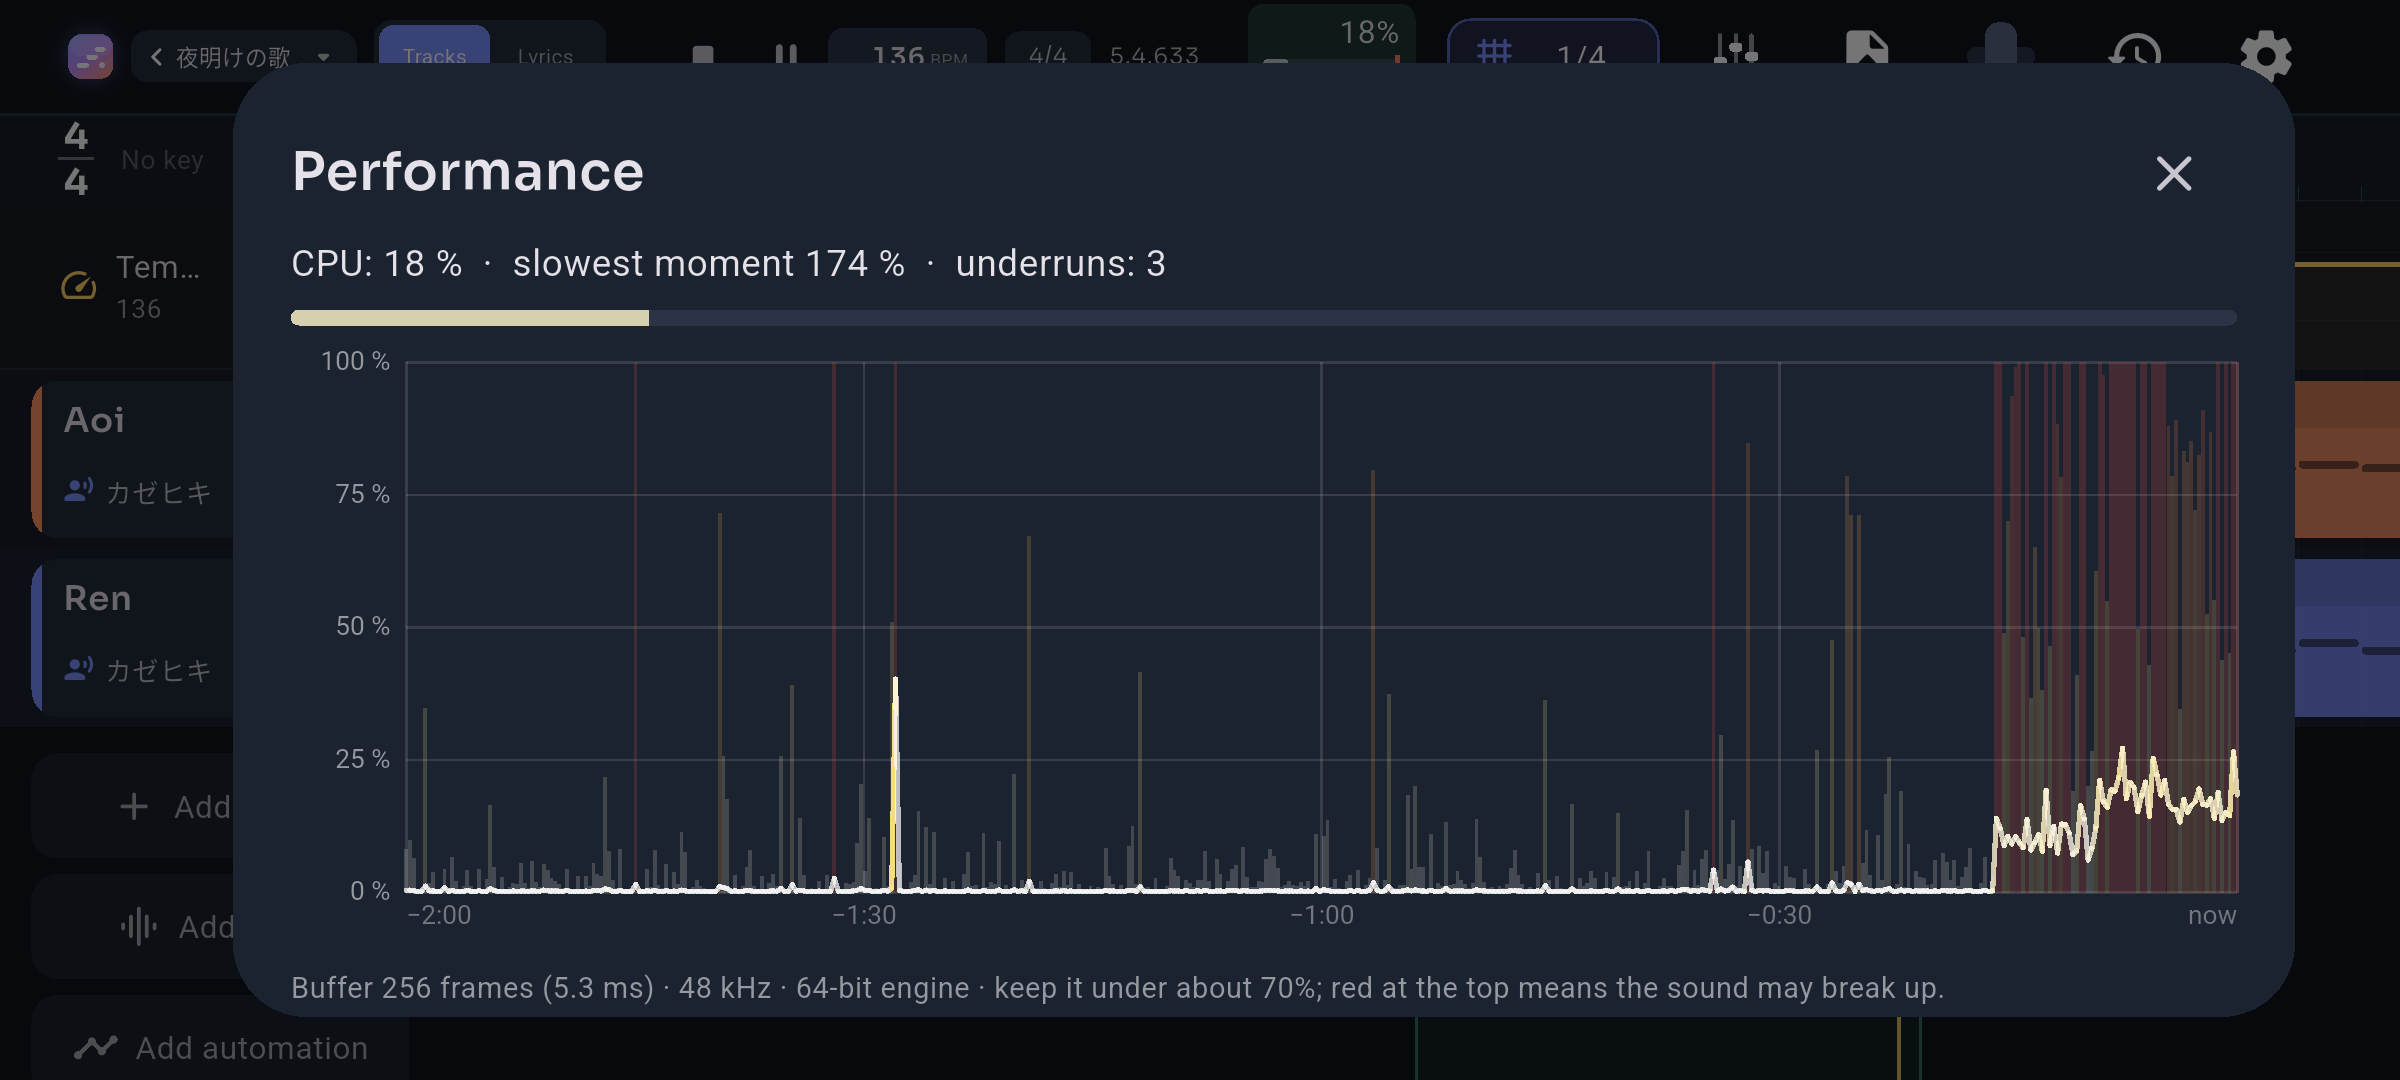
Task: Click the plus Add track button
Action: tap(134, 805)
